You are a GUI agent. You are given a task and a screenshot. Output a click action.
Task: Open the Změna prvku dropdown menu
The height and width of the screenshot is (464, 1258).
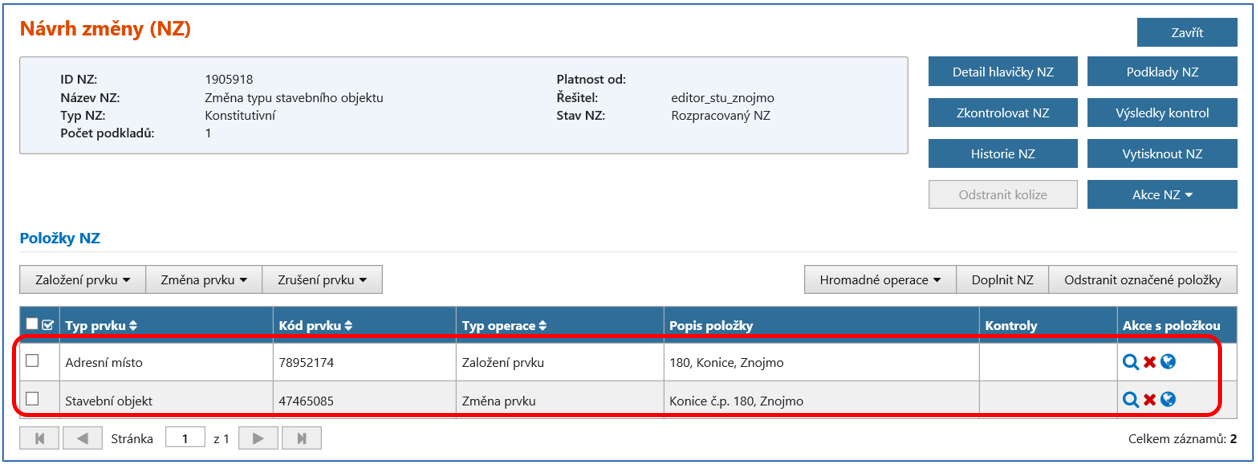coord(204,280)
